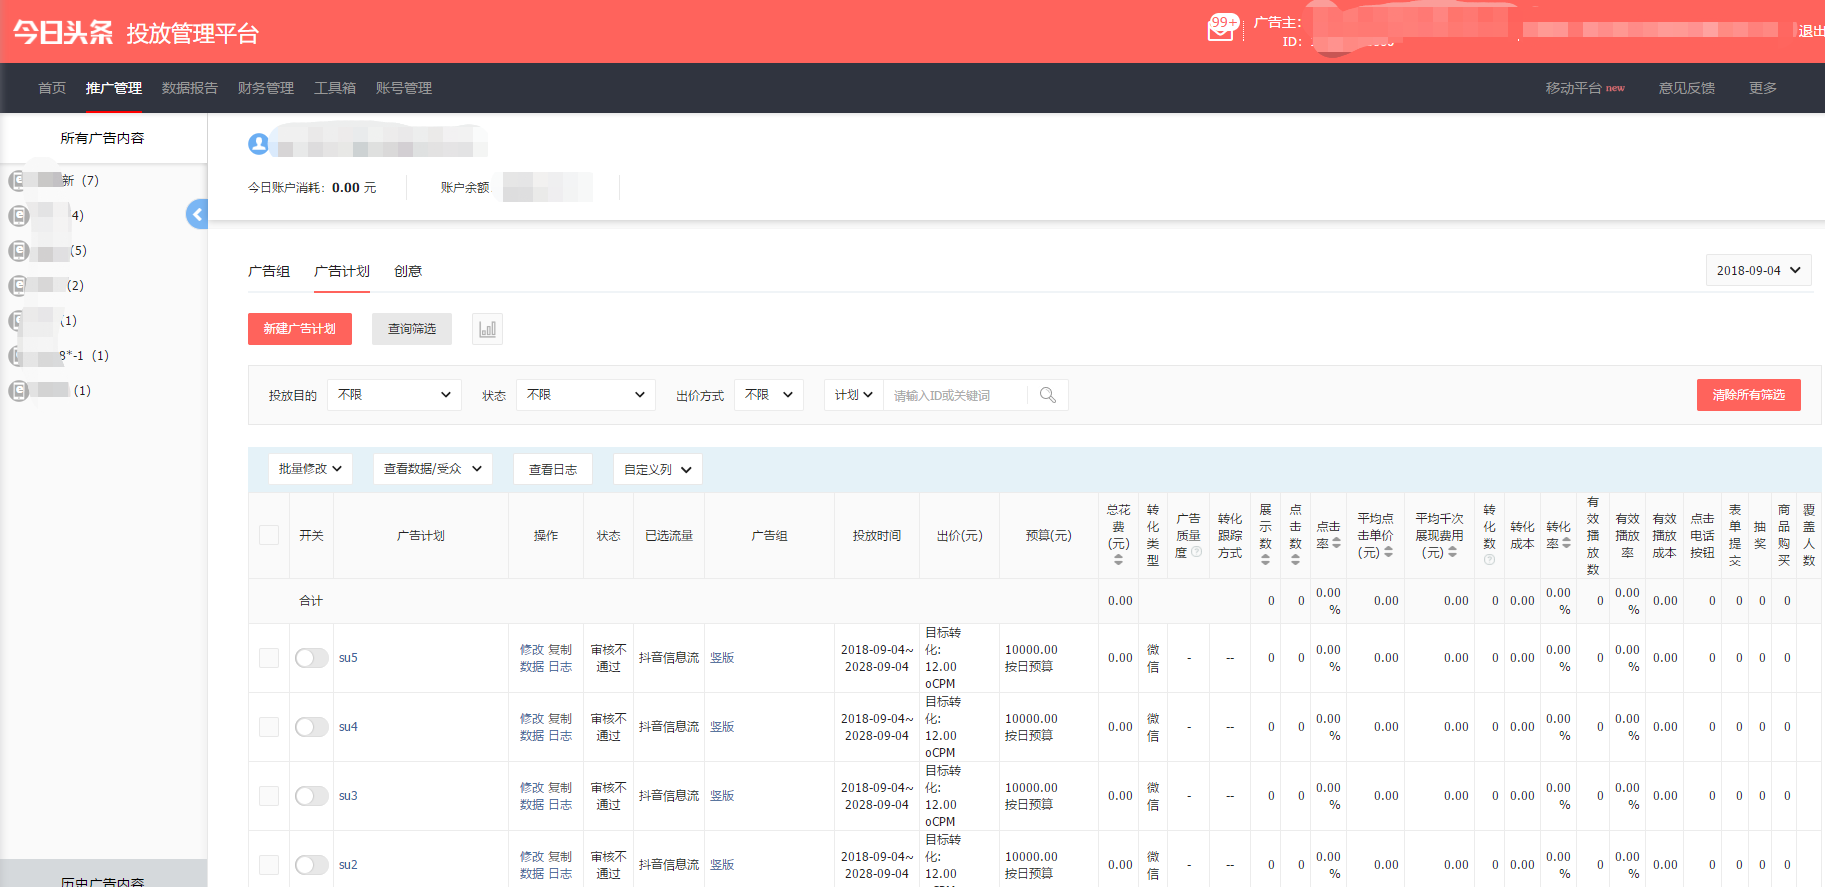Select sidebar item ending 8*-1 (1)
This screenshot has height=887, width=1825.
(x=59, y=356)
